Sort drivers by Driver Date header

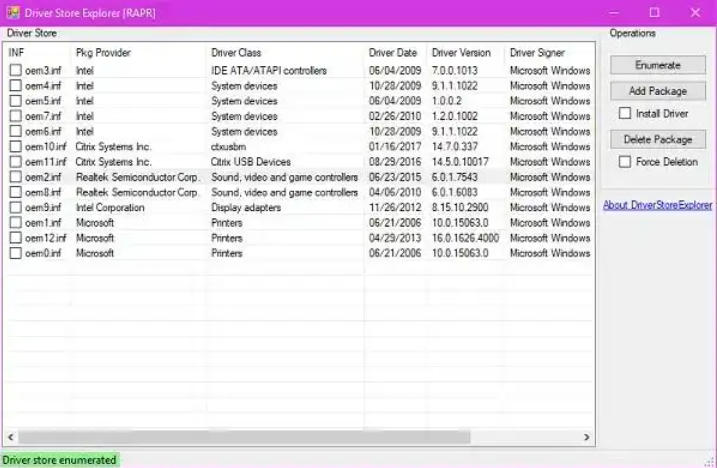[394, 52]
